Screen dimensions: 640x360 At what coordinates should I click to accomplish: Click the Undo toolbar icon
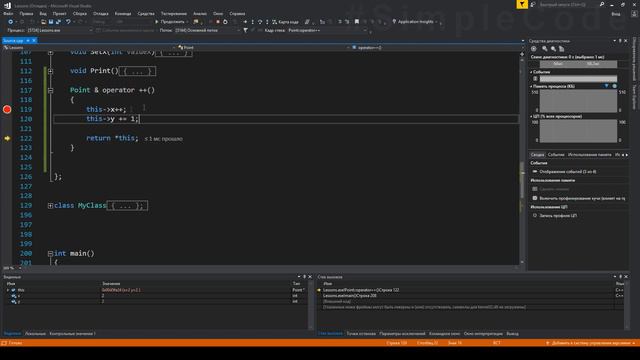68,22
